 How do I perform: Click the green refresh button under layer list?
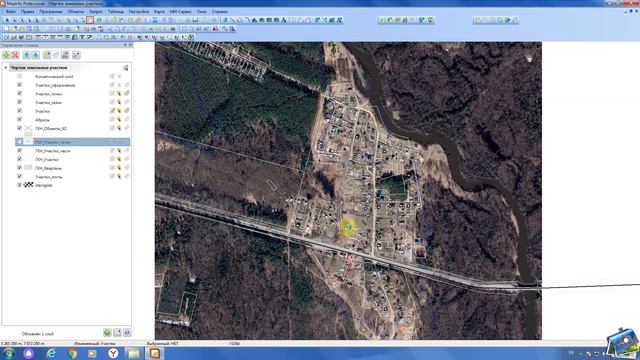click(x=107, y=333)
